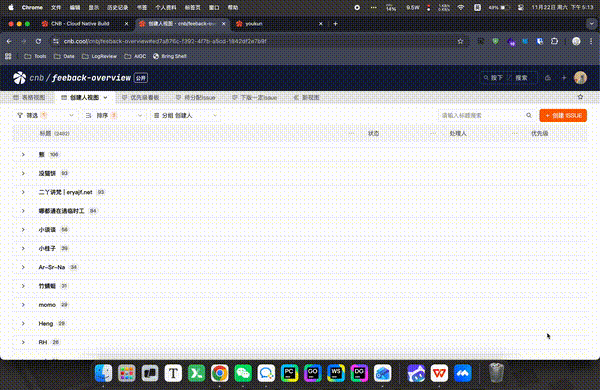The width and height of the screenshot is (600, 390).
Task: Reload the current page
Action: (x=38, y=41)
